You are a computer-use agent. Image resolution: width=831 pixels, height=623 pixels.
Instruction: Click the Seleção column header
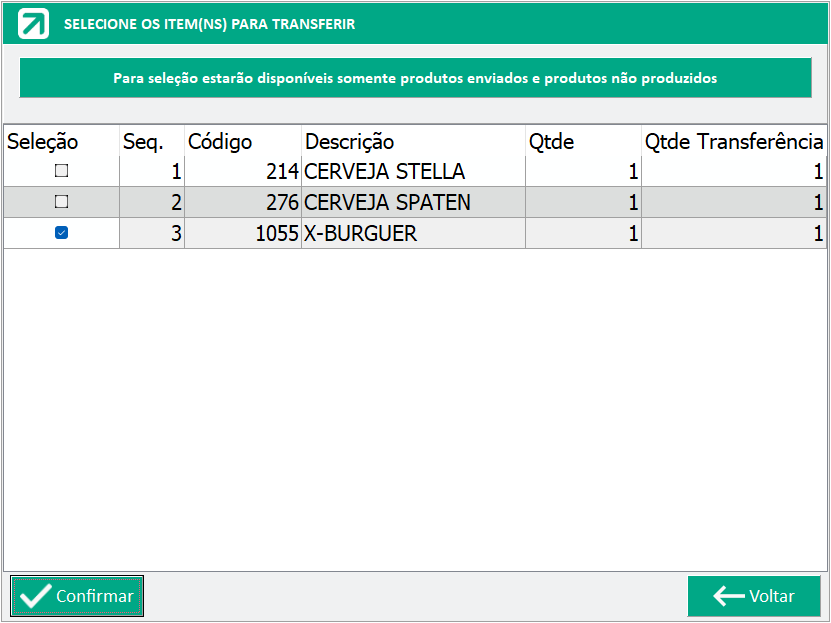click(x=61, y=141)
